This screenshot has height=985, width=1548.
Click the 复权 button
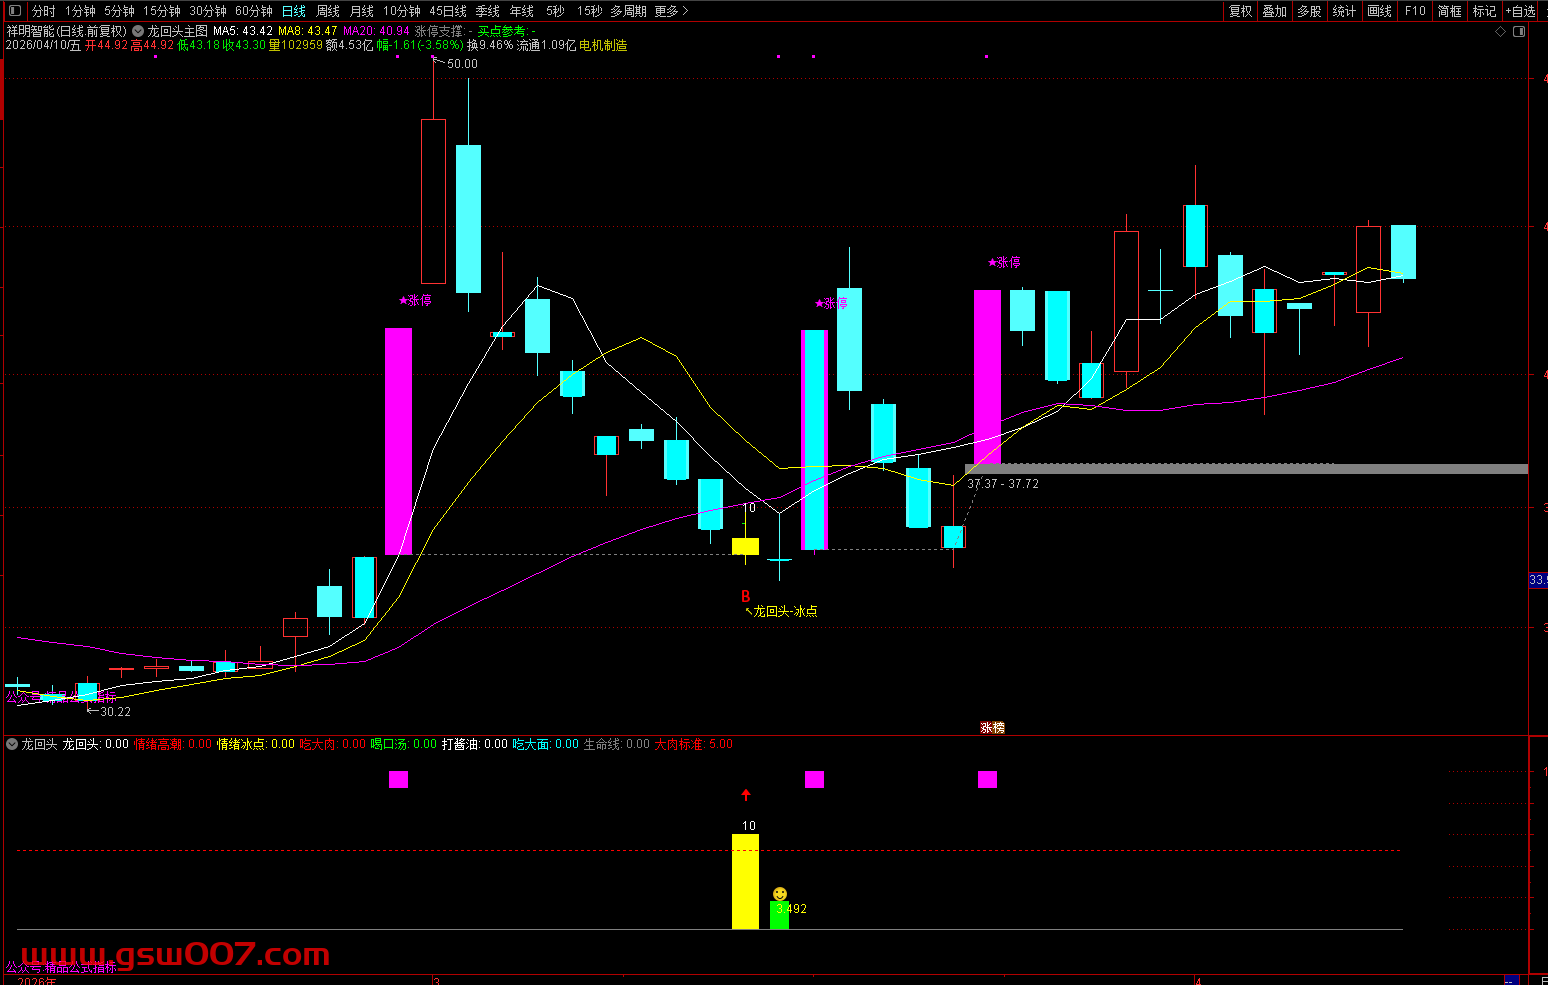(x=1240, y=11)
